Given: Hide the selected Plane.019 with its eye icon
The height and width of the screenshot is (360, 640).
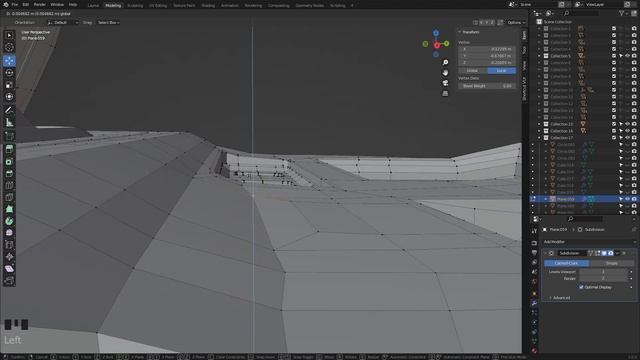Looking at the screenshot, I should point(627,199).
